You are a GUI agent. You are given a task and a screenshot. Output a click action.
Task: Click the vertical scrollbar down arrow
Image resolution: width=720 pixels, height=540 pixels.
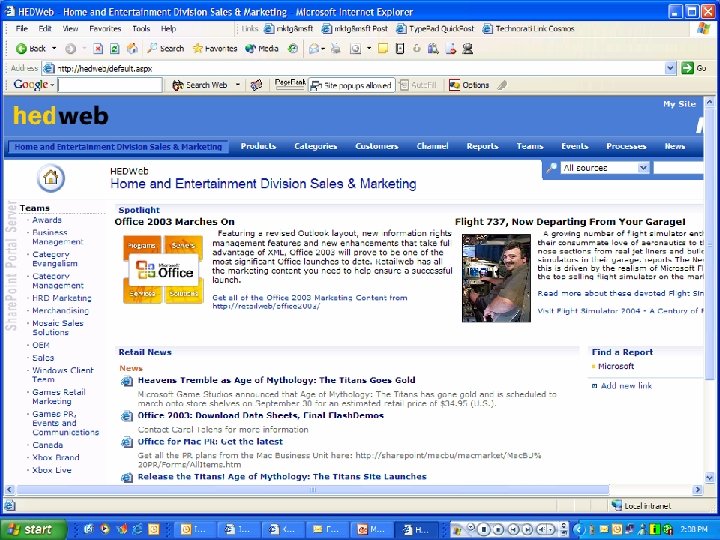[x=709, y=478]
